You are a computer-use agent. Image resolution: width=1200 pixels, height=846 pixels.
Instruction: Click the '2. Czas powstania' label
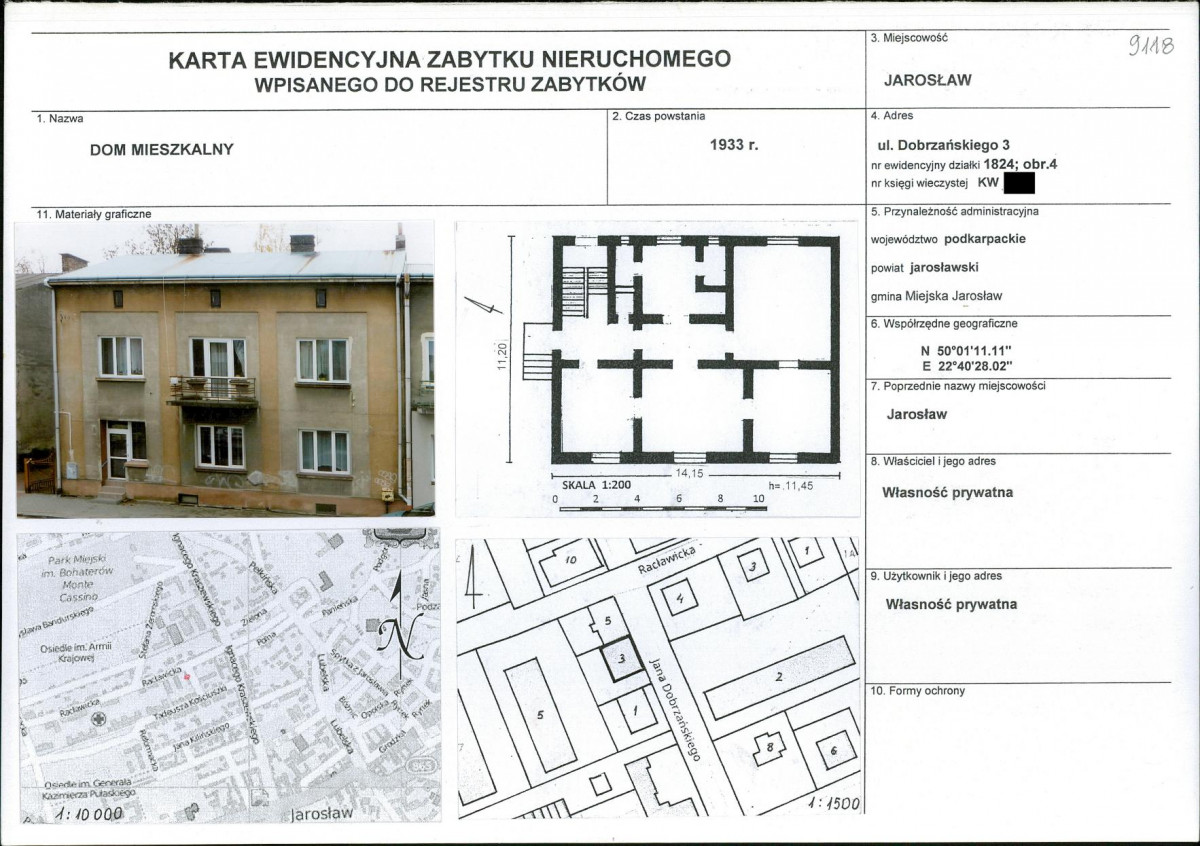pos(660,117)
